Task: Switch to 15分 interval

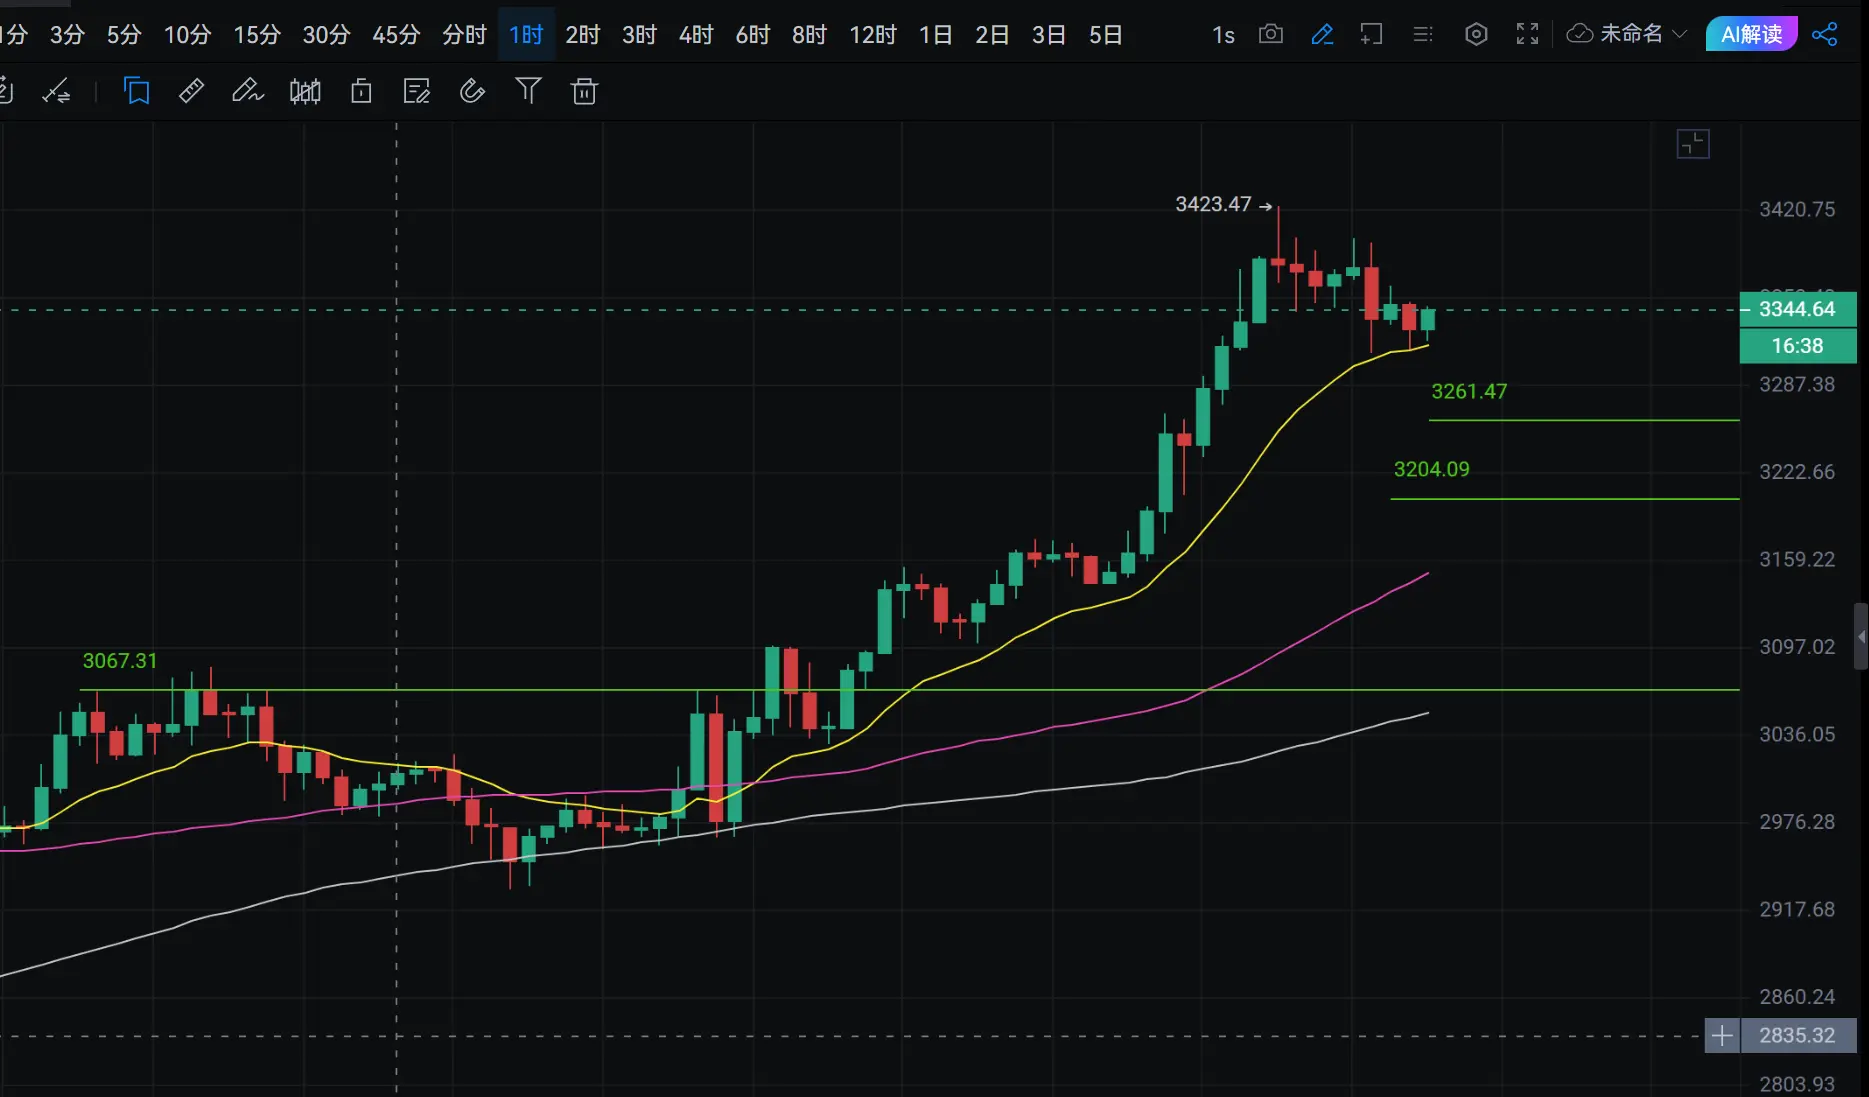Action: [257, 35]
